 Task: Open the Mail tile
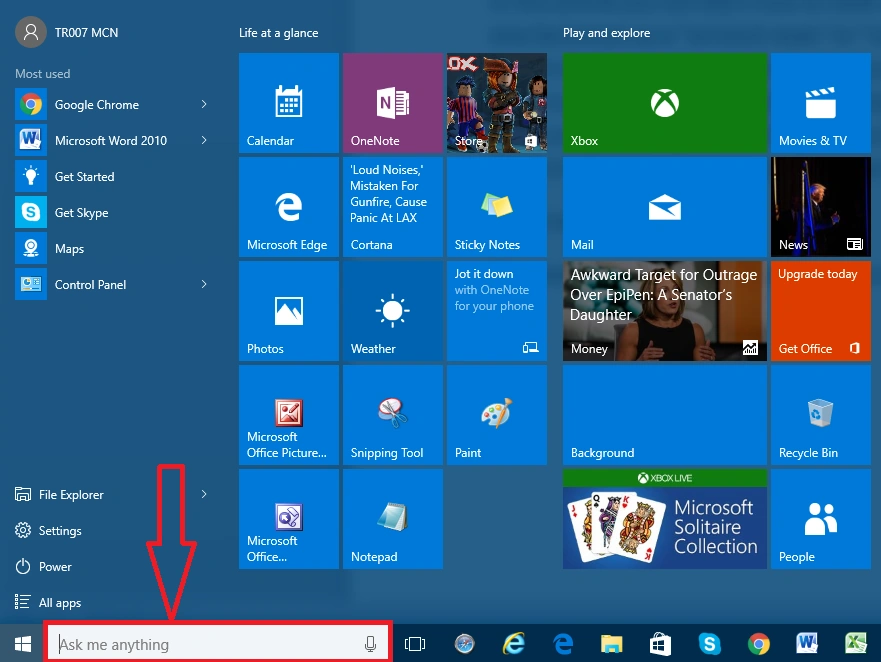tap(665, 207)
